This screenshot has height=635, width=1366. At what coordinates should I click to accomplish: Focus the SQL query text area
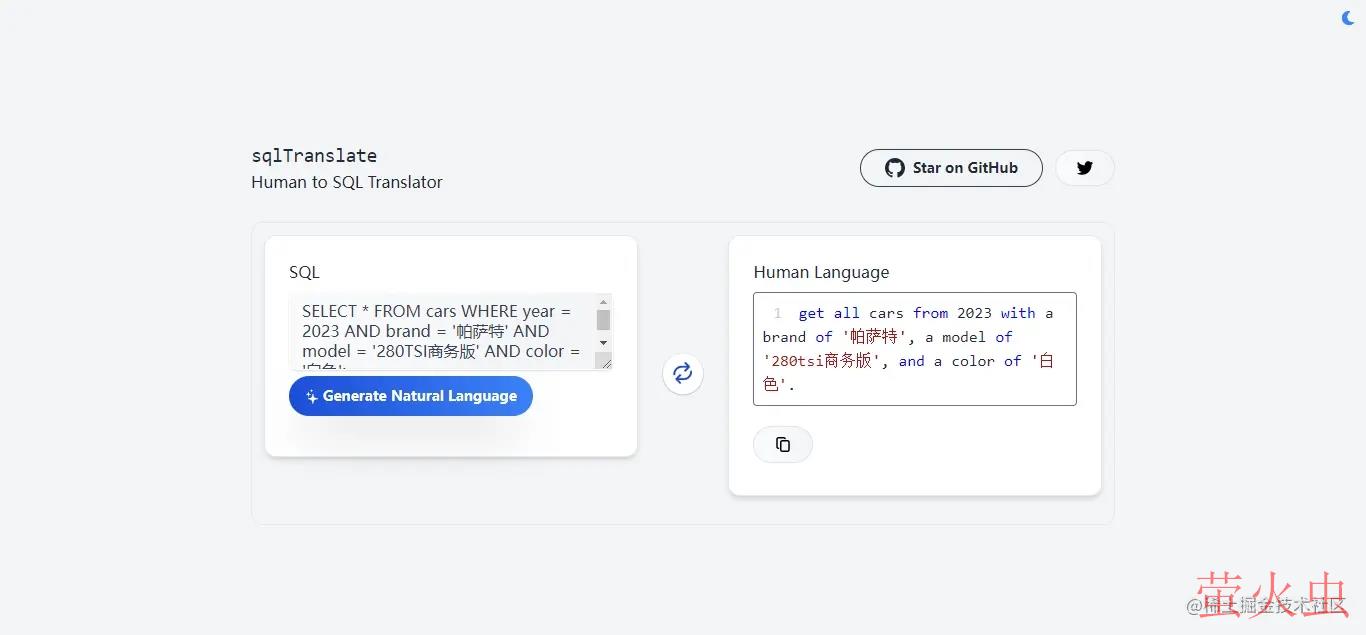pyautogui.click(x=440, y=331)
